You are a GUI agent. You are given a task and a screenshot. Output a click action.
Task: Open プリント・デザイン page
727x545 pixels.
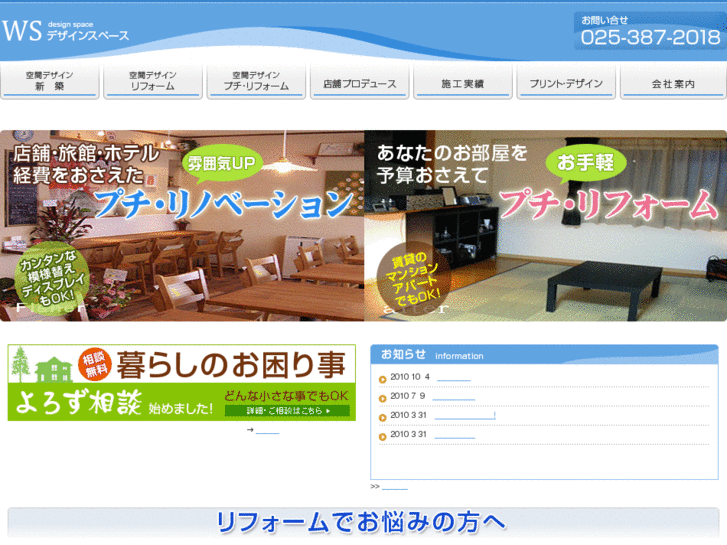[566, 83]
